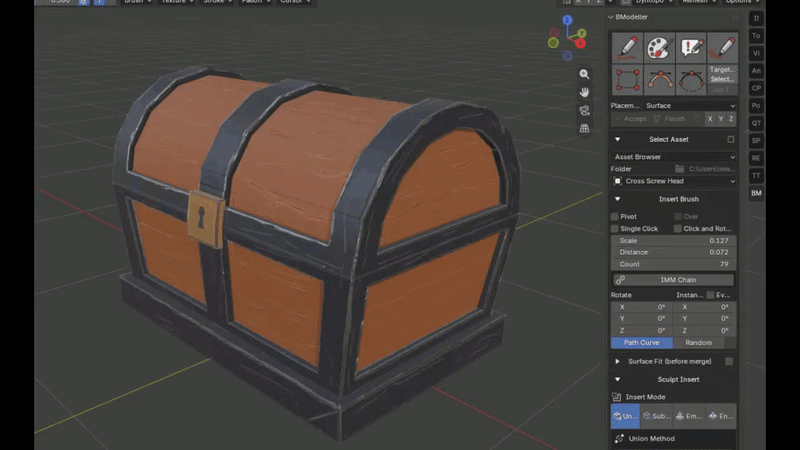Choose Union insert mode
Viewport: 800px width, 450px height.
tap(626, 416)
